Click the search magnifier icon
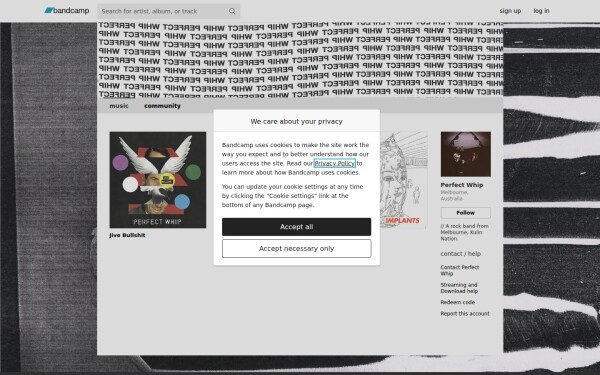Screen dimensions: 600x375 click(232, 11)
